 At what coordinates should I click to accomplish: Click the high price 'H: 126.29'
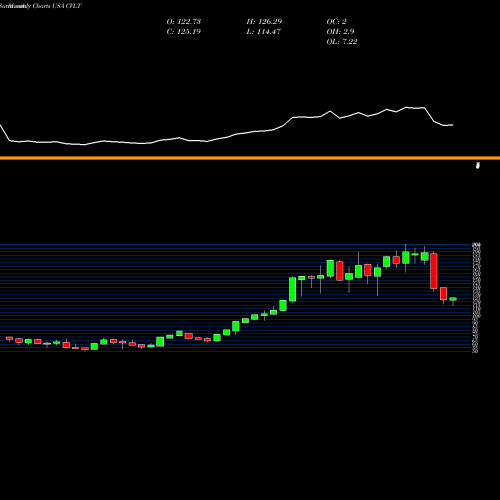[264, 22]
